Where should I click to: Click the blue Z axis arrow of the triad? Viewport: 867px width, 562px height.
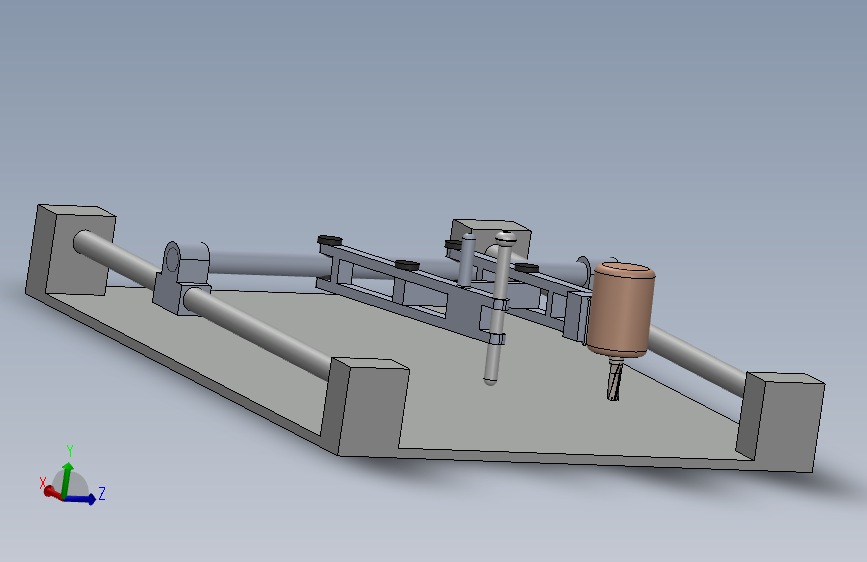pyautogui.click(x=82, y=499)
